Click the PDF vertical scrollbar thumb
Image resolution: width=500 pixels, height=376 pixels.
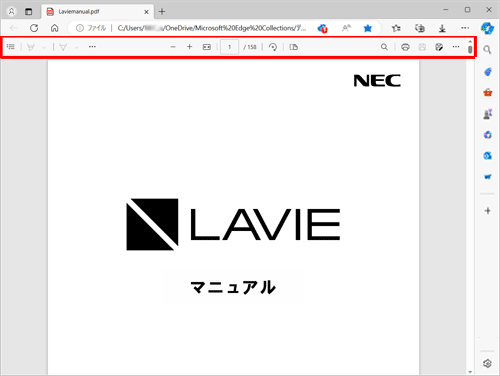click(470, 50)
